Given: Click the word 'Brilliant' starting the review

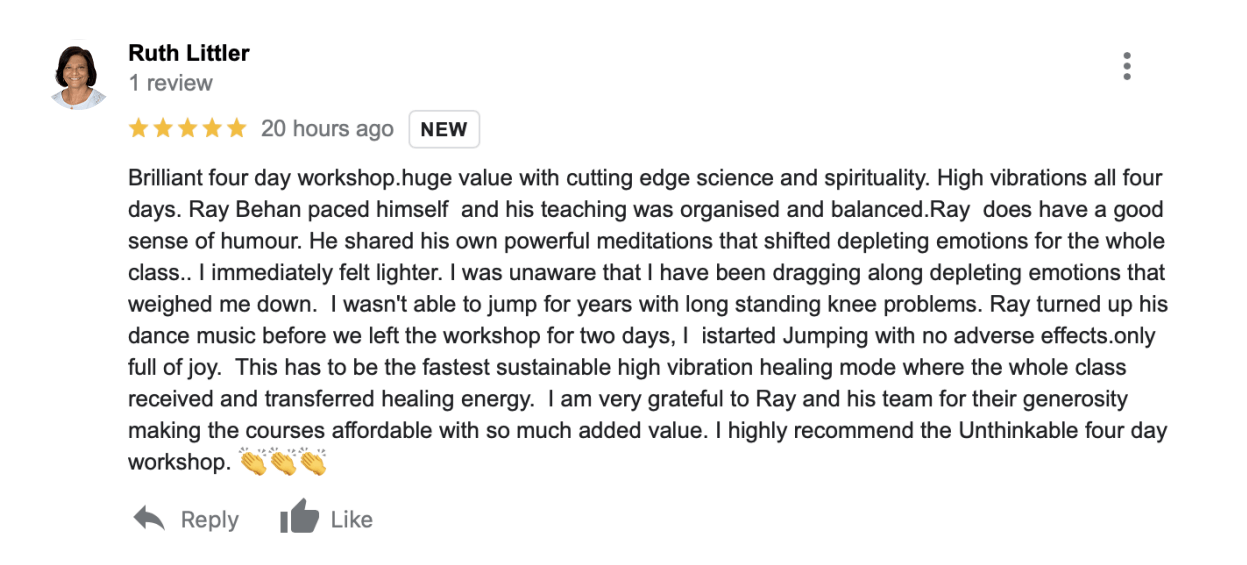Looking at the screenshot, I should point(163,179).
